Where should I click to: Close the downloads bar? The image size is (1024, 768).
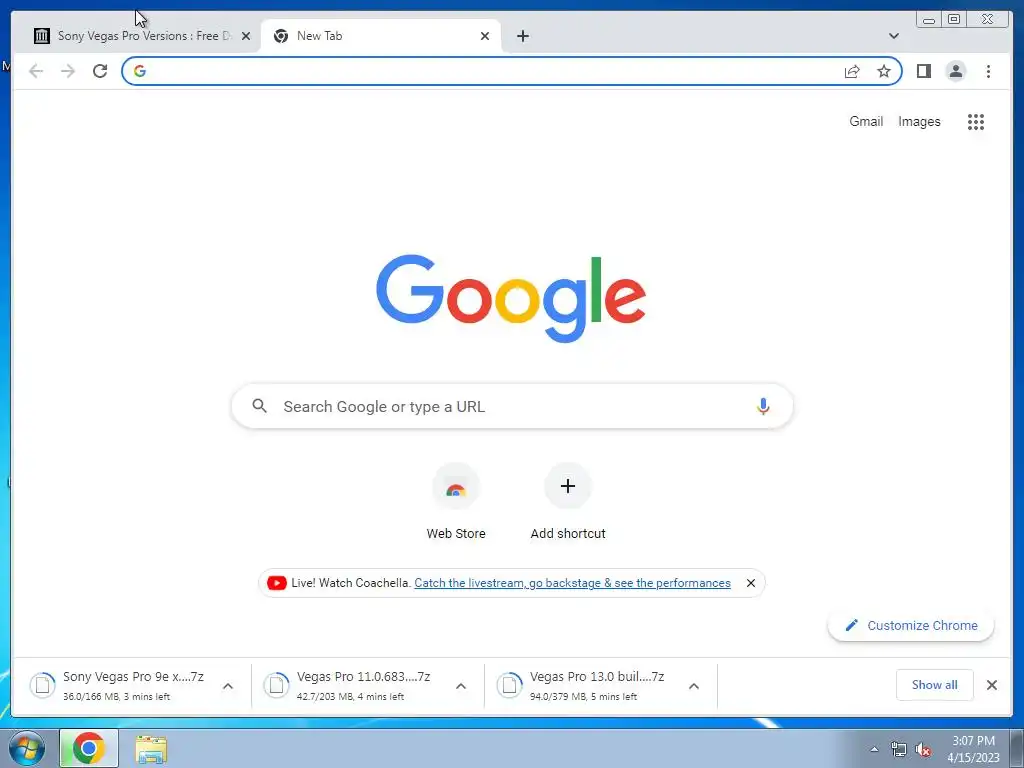[x=991, y=685]
